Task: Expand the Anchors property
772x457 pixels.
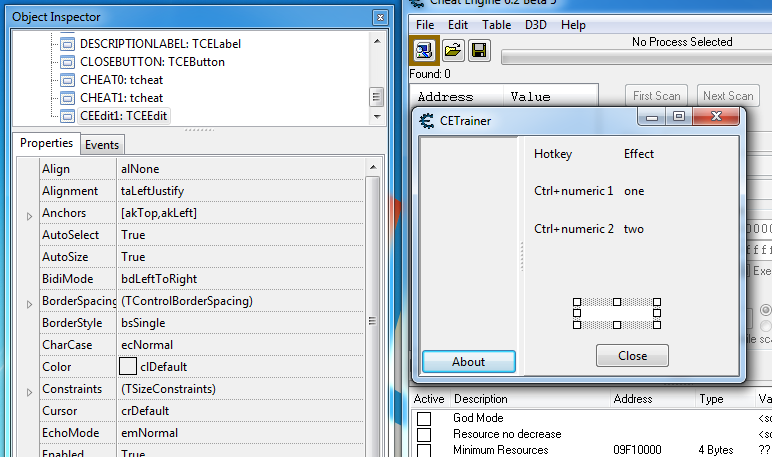Action: tap(29, 214)
